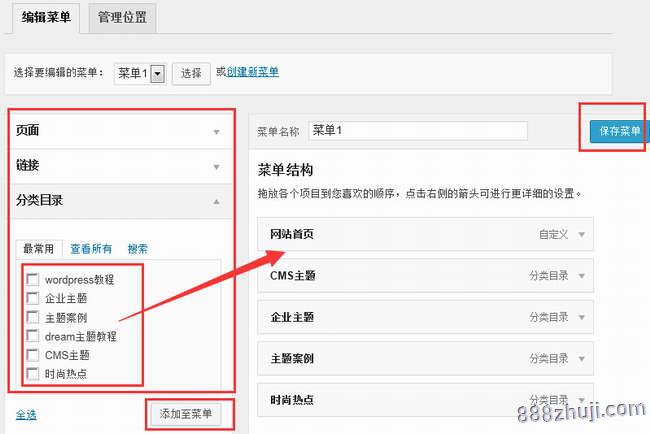The image size is (650, 434).
Task: Click the 菜单结构 heading text
Action: coord(285,170)
